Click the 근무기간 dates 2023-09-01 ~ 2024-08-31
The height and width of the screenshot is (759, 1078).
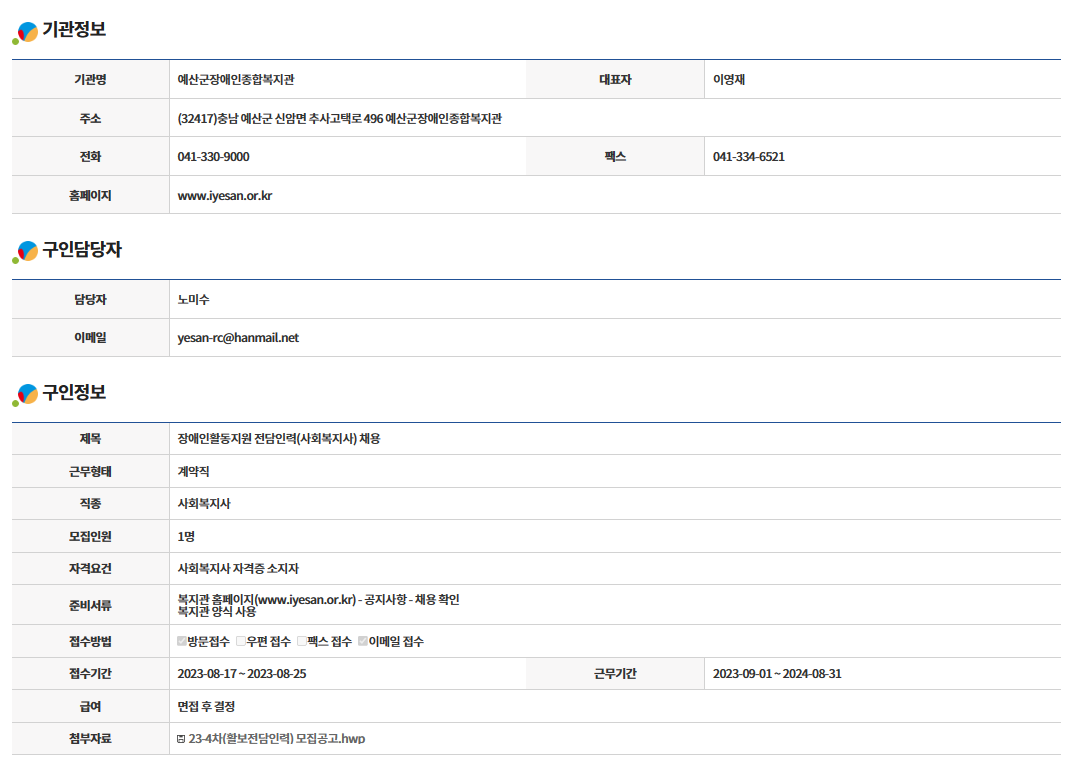(x=776, y=674)
